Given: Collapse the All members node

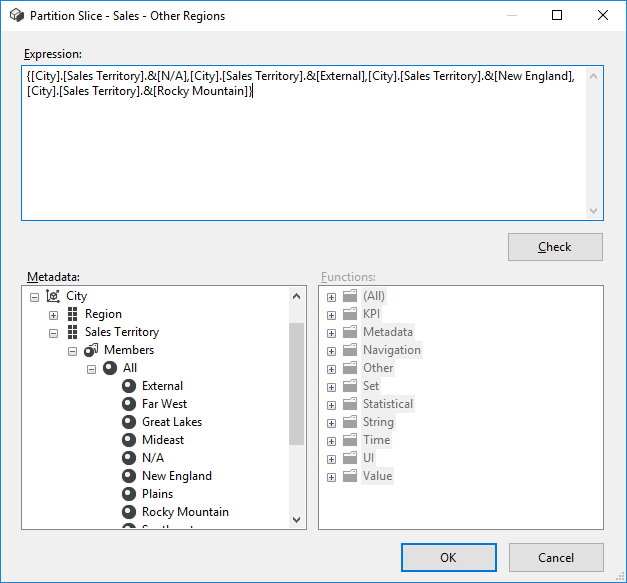Looking at the screenshot, I should tap(91, 369).
